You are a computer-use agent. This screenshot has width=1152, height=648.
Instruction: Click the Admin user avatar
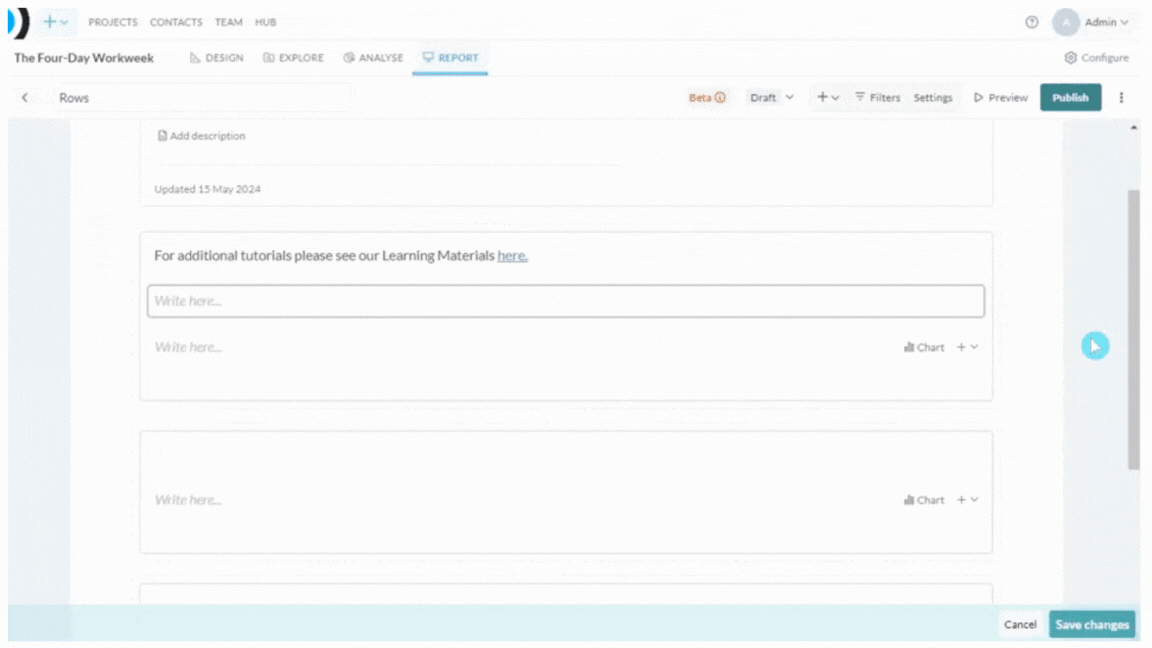click(1065, 22)
